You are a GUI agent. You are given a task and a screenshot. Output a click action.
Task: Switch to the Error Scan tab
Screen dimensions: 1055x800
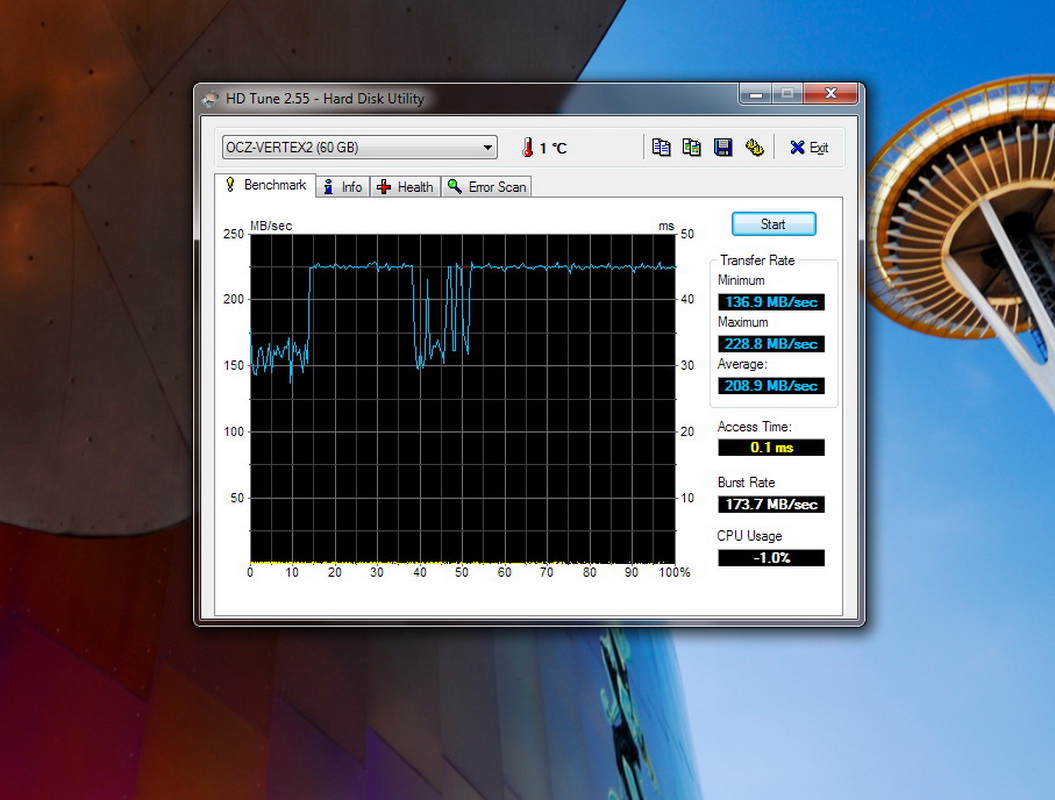(486, 187)
